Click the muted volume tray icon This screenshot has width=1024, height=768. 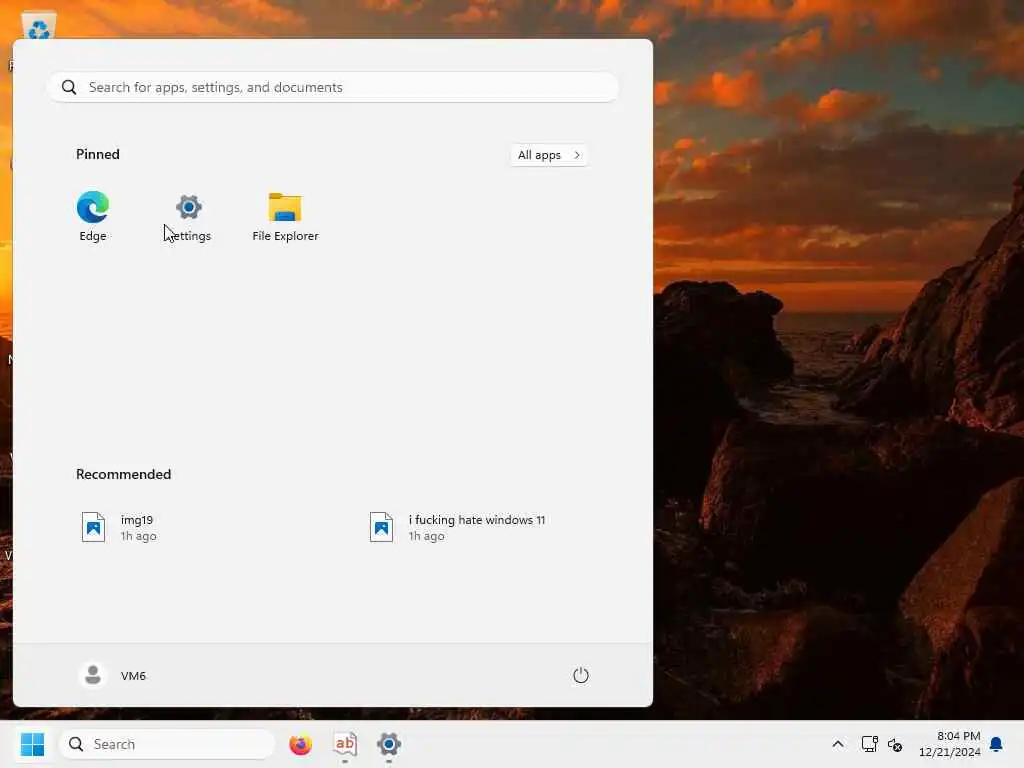click(895, 744)
